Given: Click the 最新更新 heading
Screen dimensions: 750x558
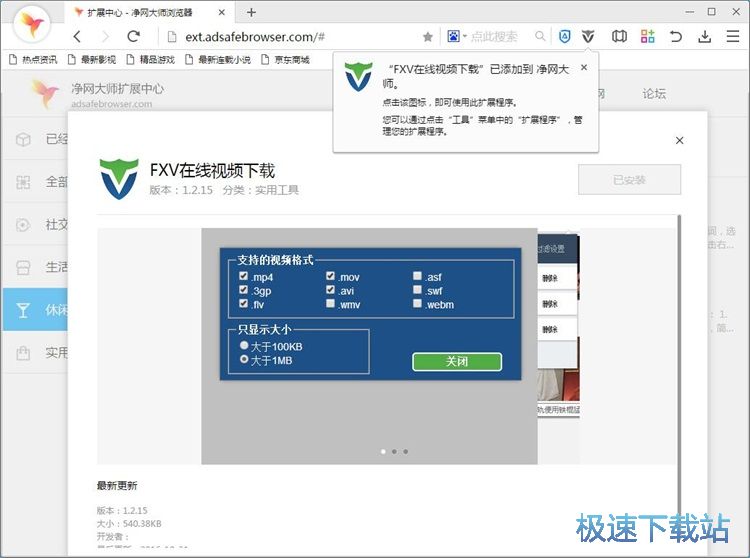Looking at the screenshot, I should pos(117,486).
